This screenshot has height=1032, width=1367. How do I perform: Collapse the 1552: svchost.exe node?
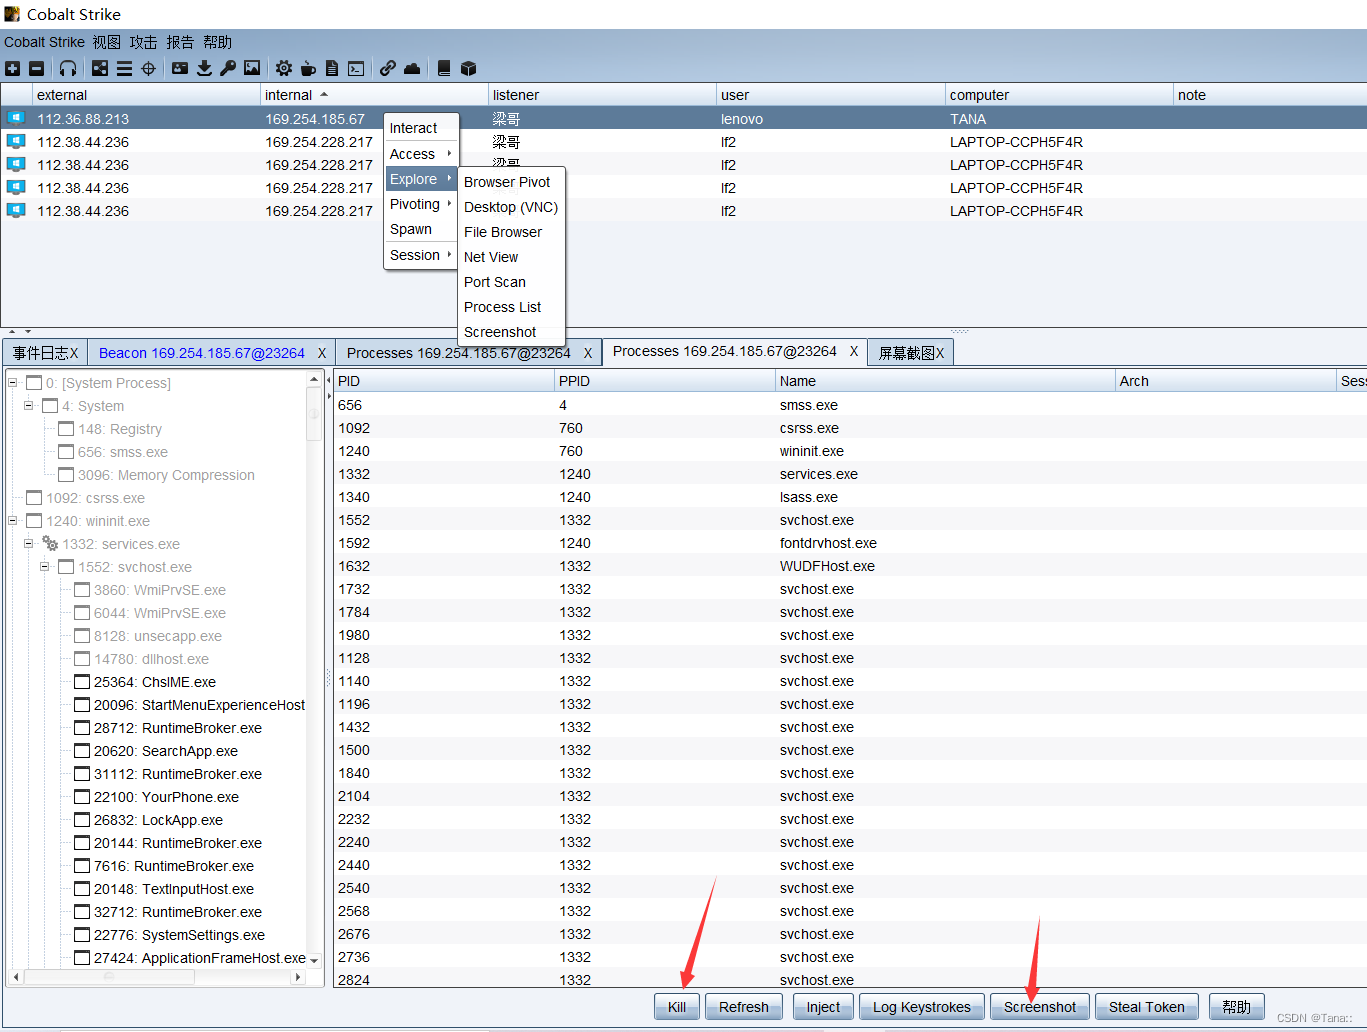click(45, 566)
